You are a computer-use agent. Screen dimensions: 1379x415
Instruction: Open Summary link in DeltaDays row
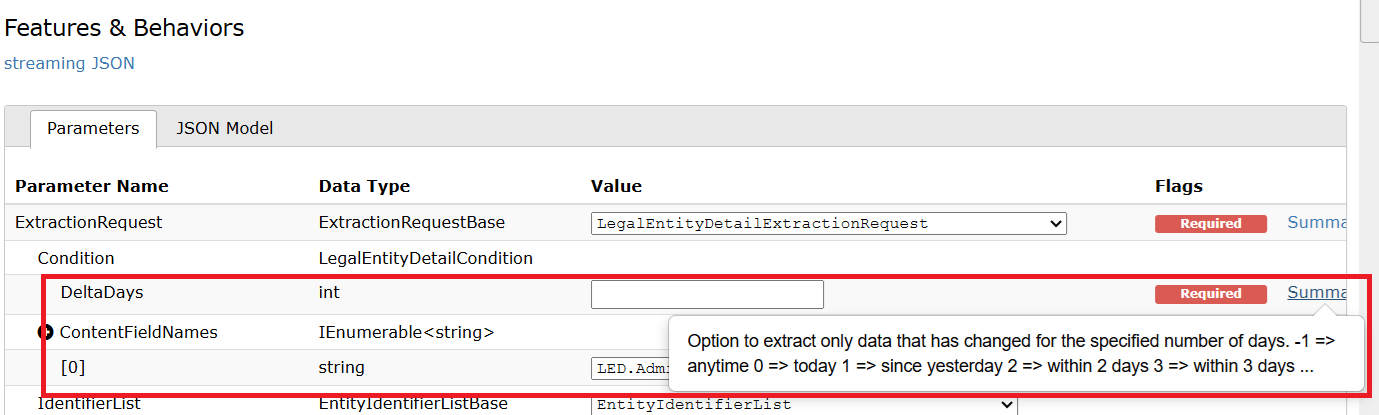(1316, 292)
